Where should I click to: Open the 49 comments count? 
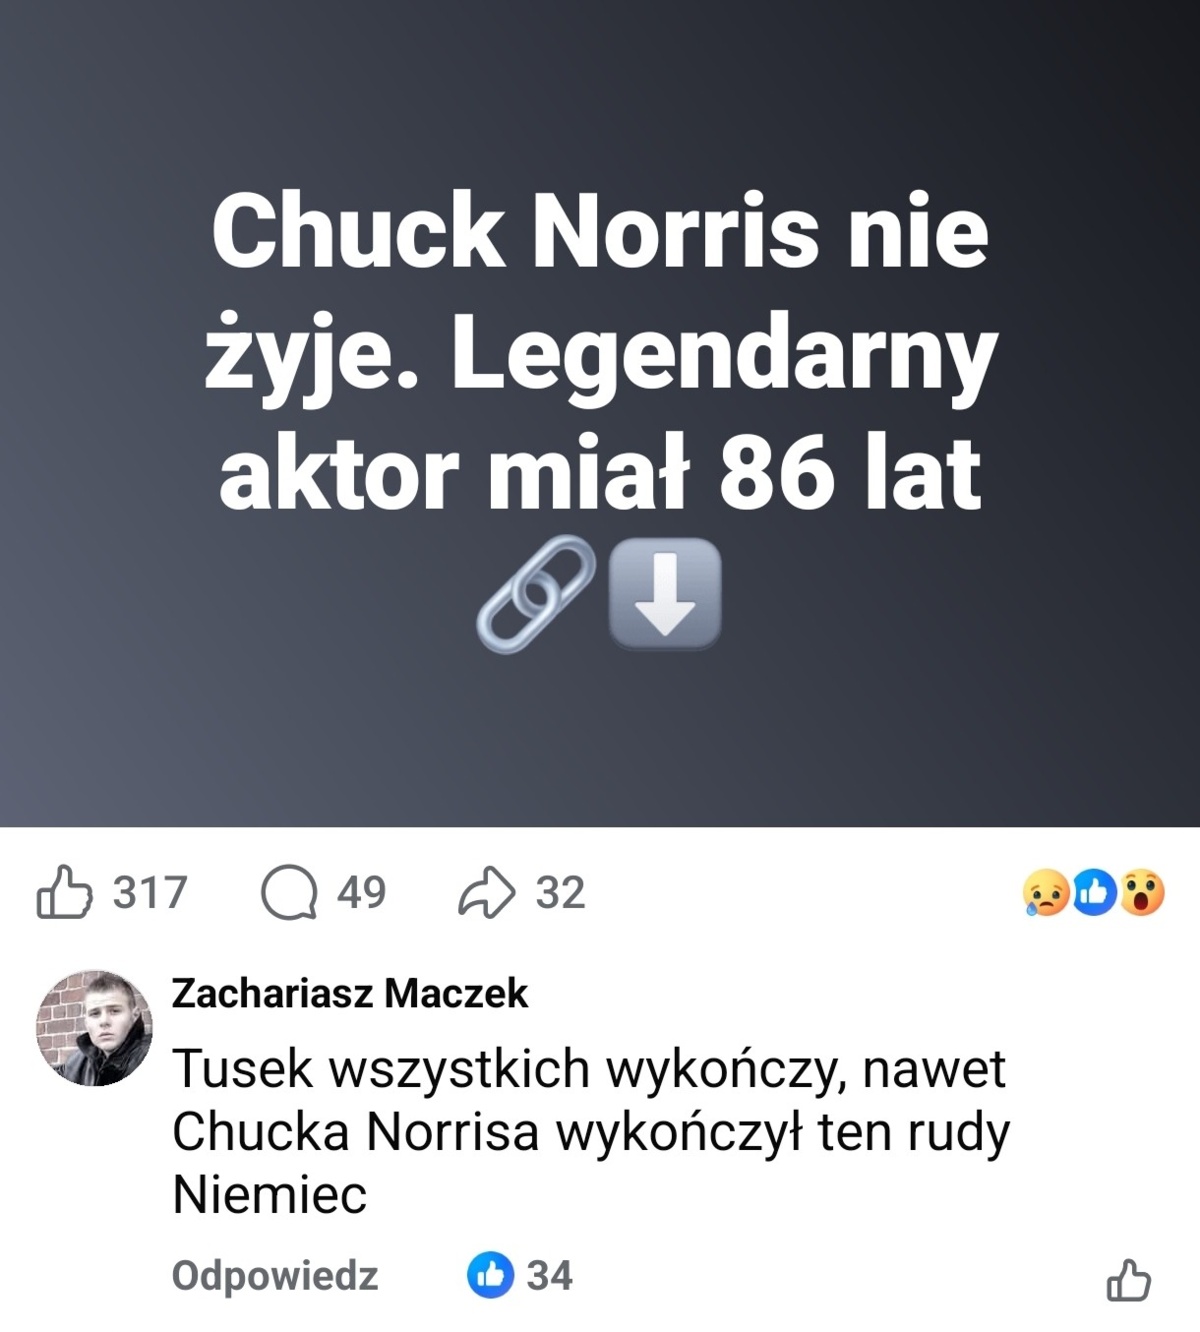coord(361,892)
